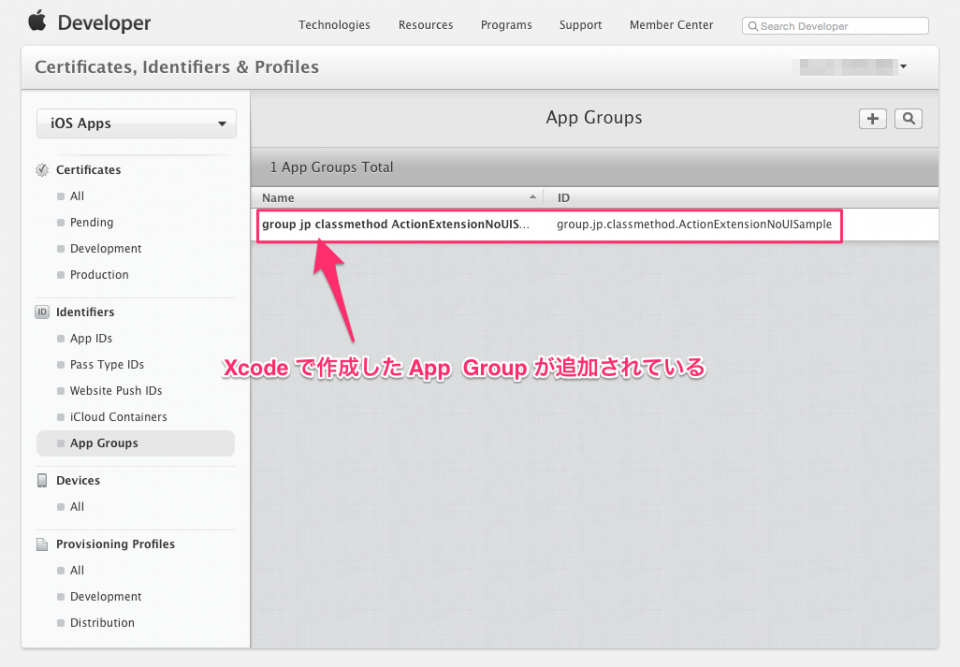This screenshot has height=667, width=960.
Task: Click the Identifiers ID badge icon
Action: [x=42, y=312]
